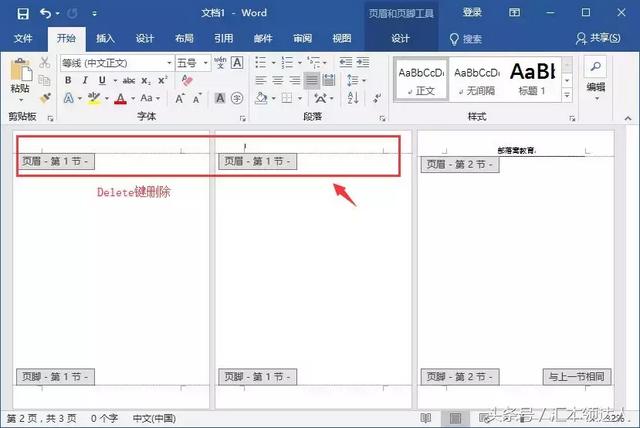Increase paragraph indent

363,62
